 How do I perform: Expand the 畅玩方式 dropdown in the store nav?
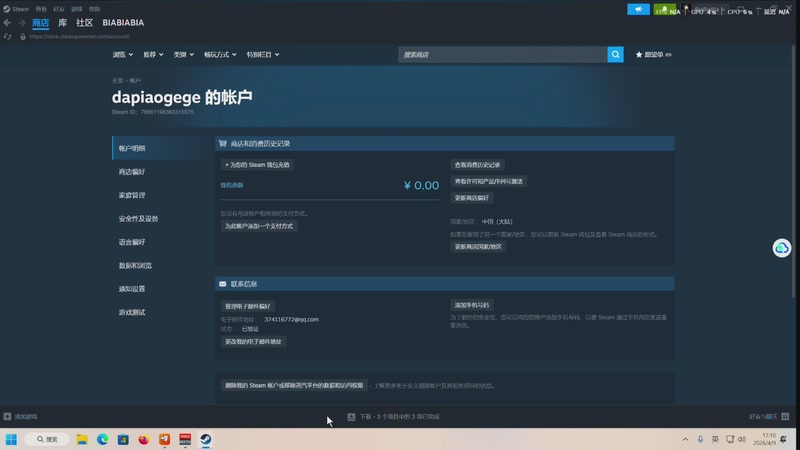tap(220, 55)
